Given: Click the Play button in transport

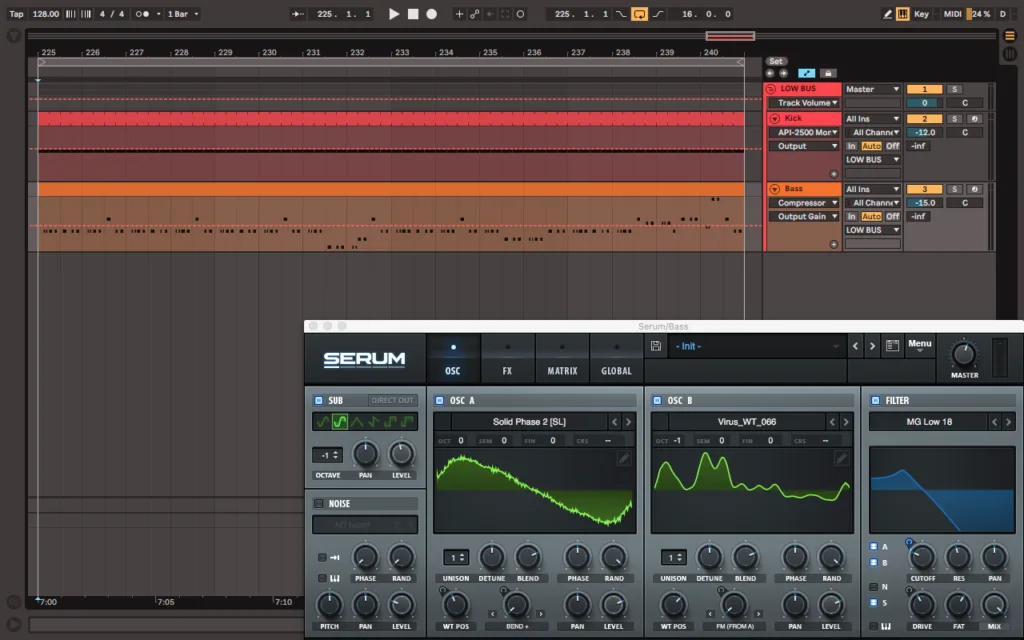Looking at the screenshot, I should (394, 14).
